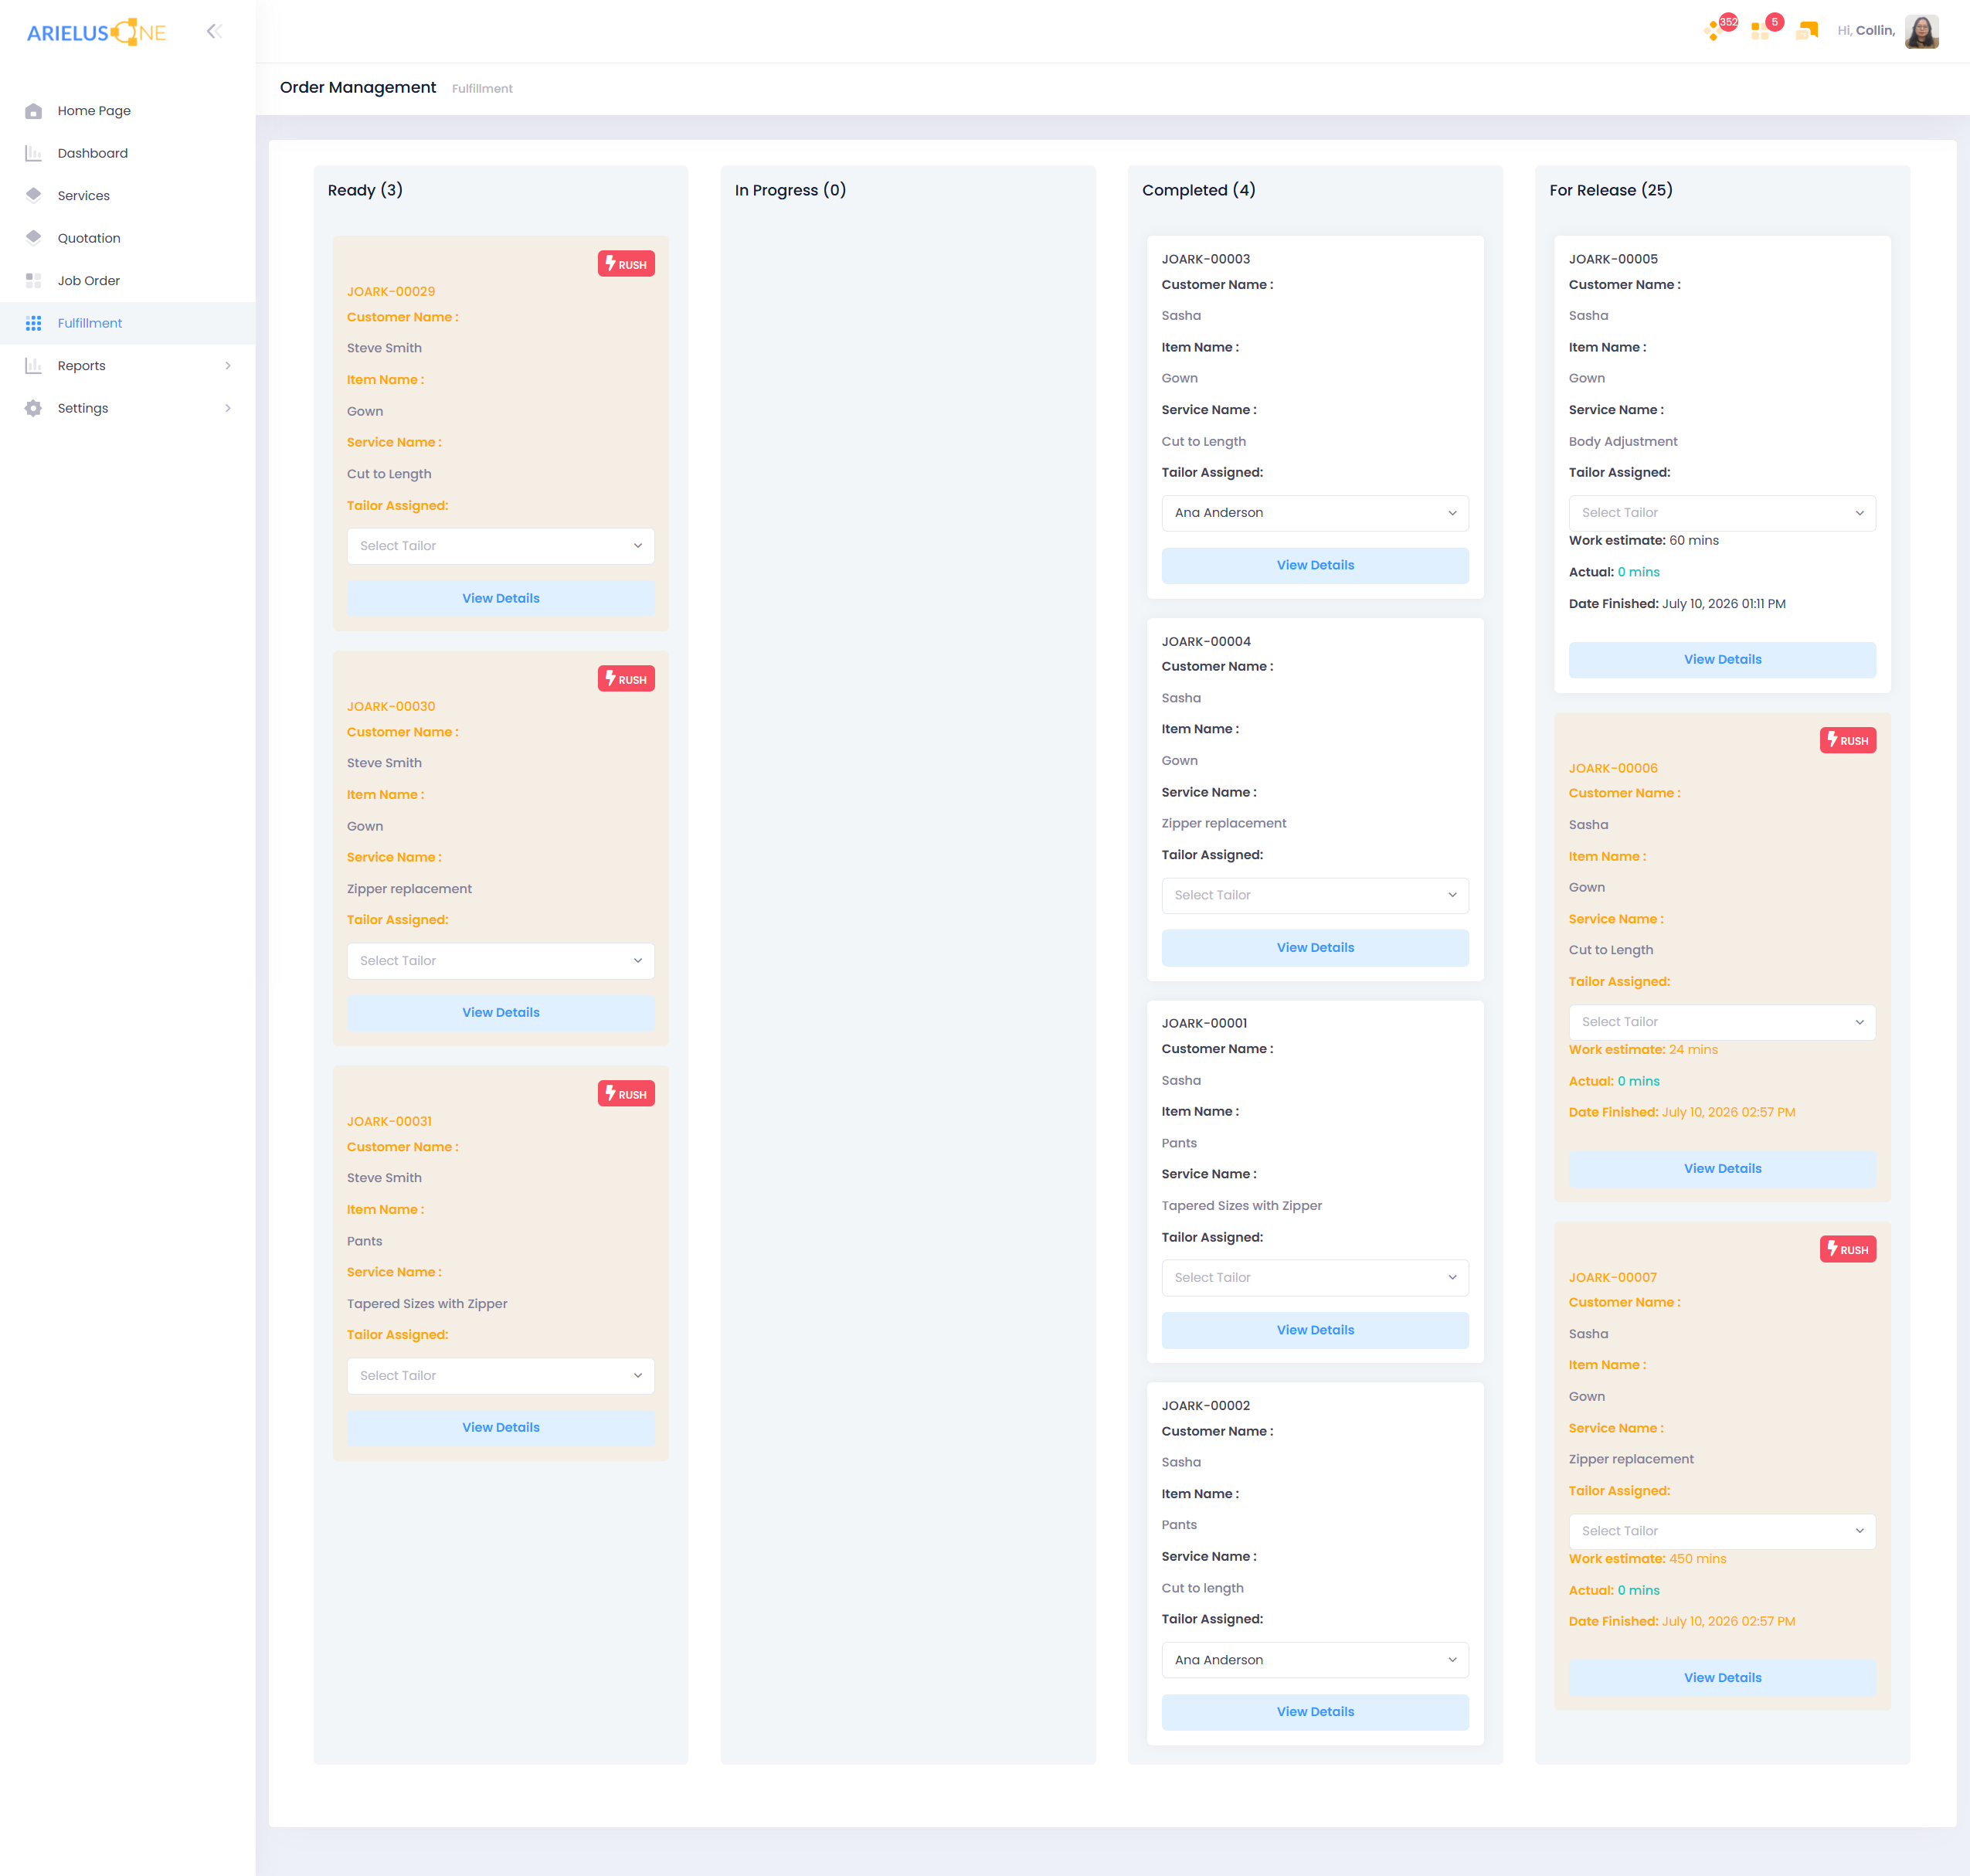Click Reports bar chart icon
The width and height of the screenshot is (1970, 1876).
point(33,365)
